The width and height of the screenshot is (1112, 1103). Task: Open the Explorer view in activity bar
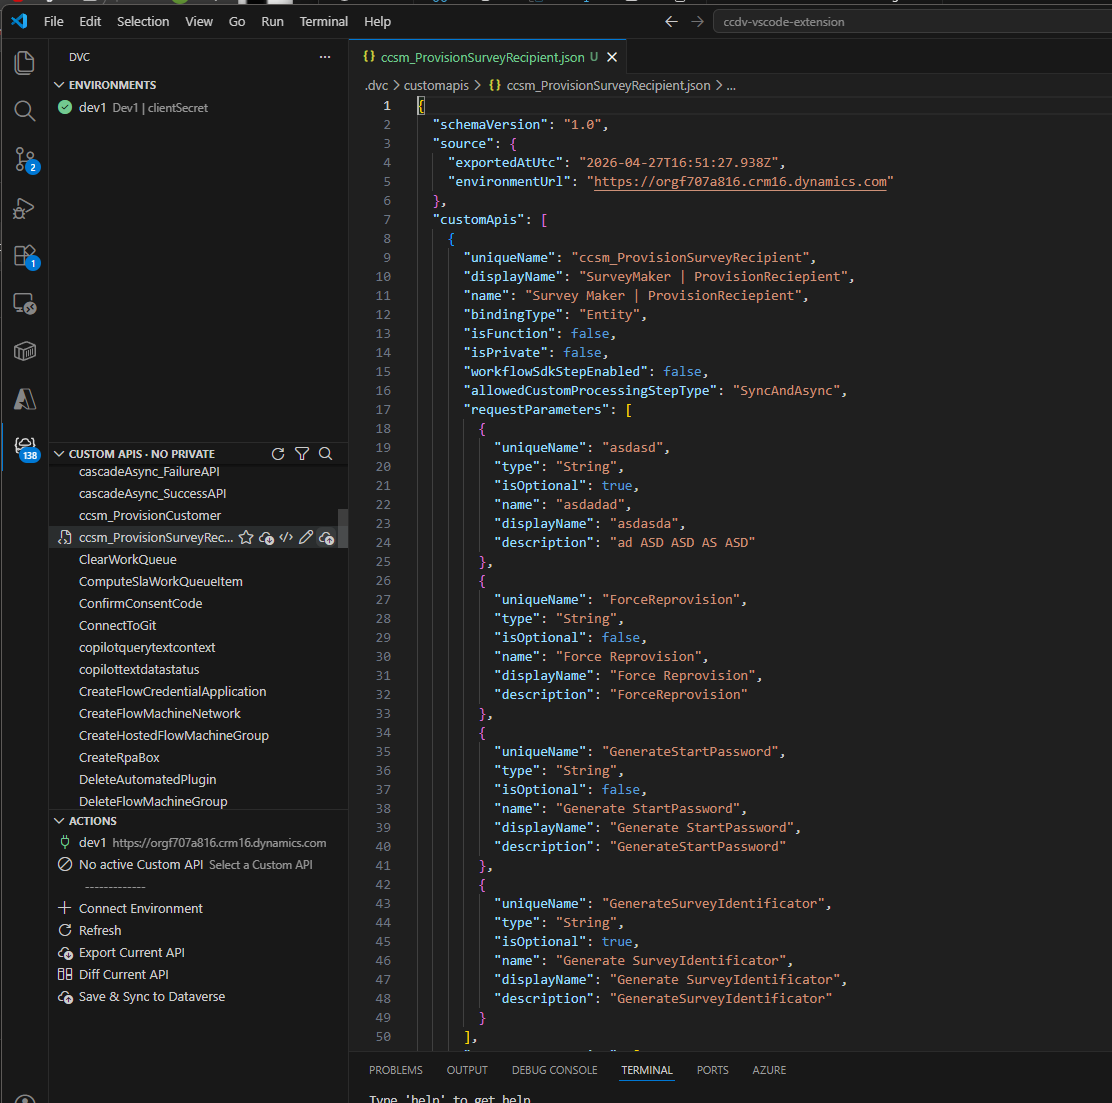point(25,63)
